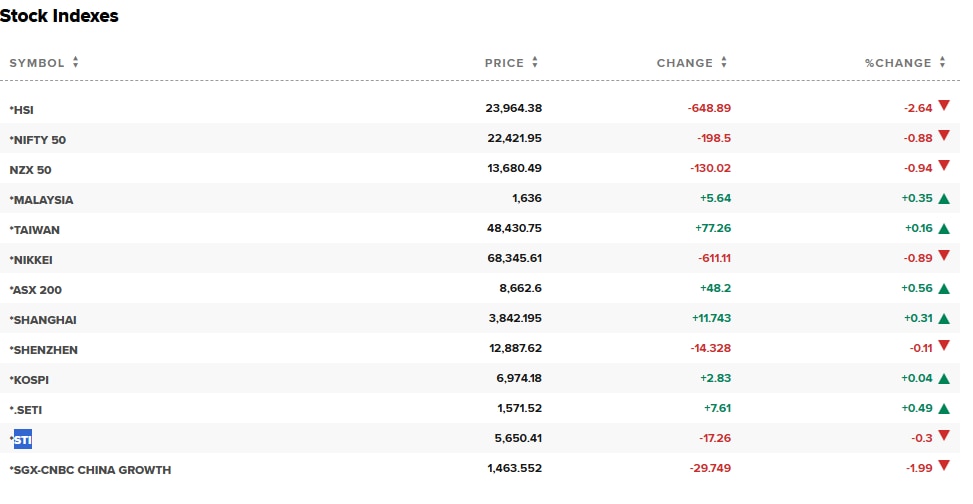Select .SETI price 1,571.52
973x504 pixels.
click(x=519, y=408)
